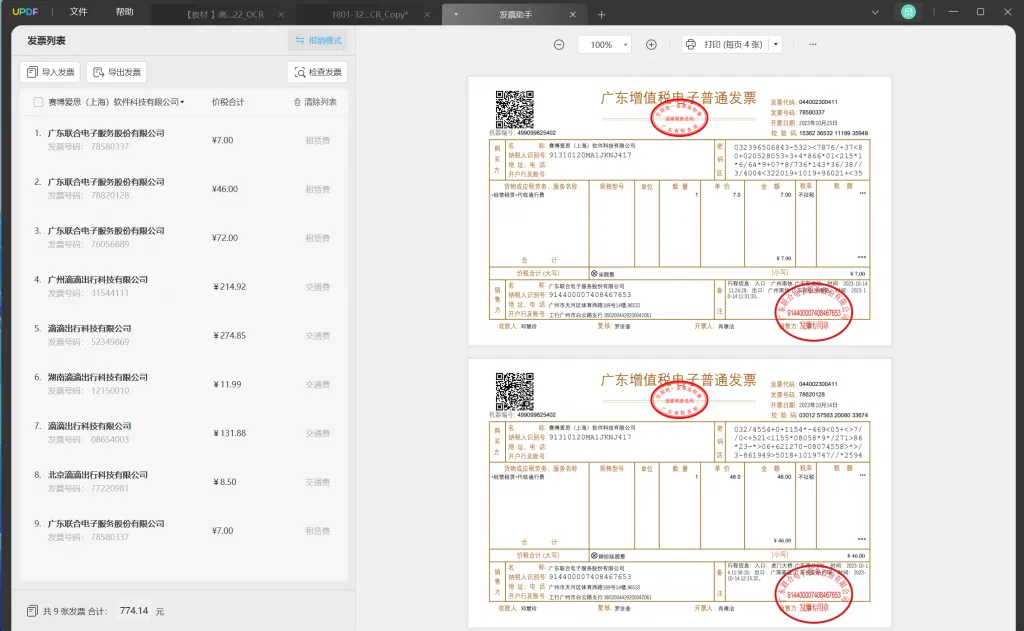Click the dropdown arrow on the 发票助手 tab
Viewport: 1024px width, 631px height.
(x=456, y=14)
